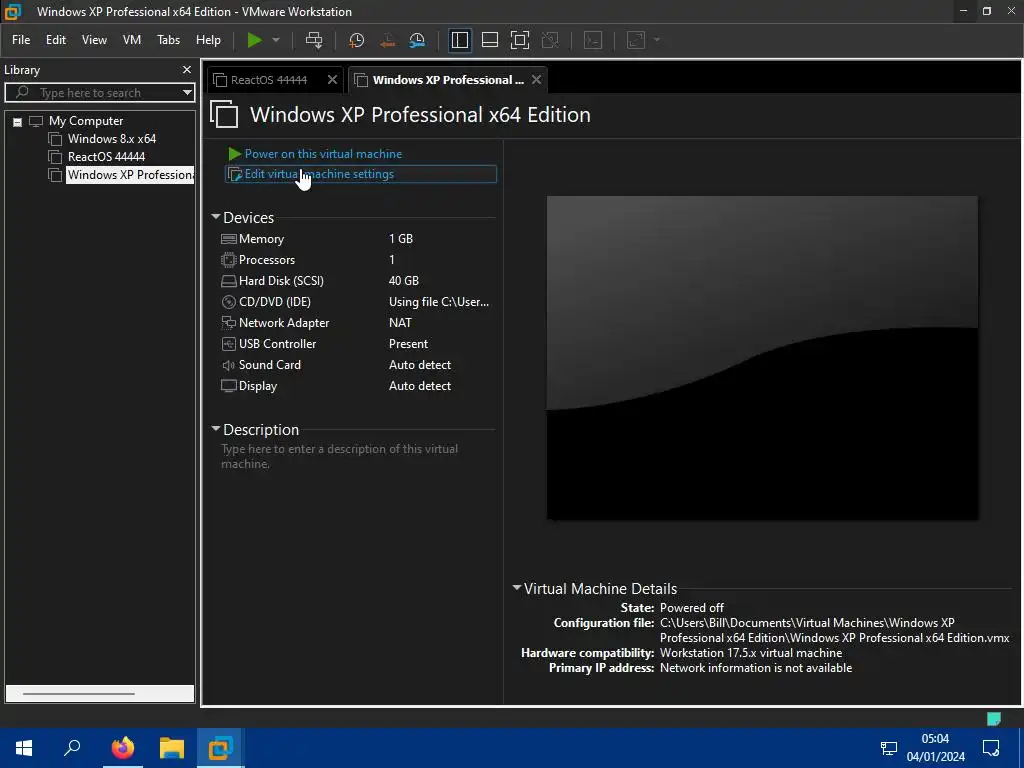The height and width of the screenshot is (768, 1024).
Task: Switch to the ReactOS 44444 tab
Action: point(269,80)
